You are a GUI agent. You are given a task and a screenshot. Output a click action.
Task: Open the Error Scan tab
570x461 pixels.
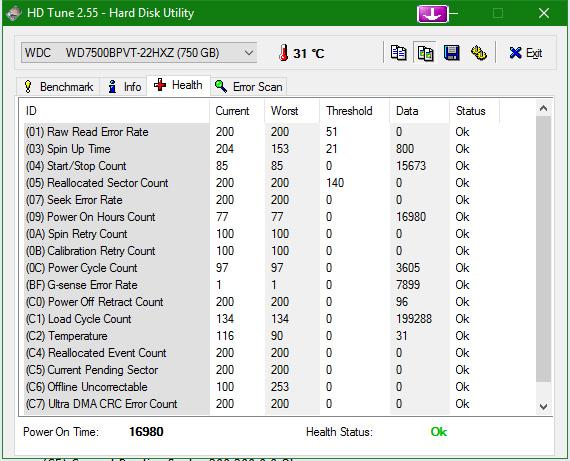coord(249,87)
